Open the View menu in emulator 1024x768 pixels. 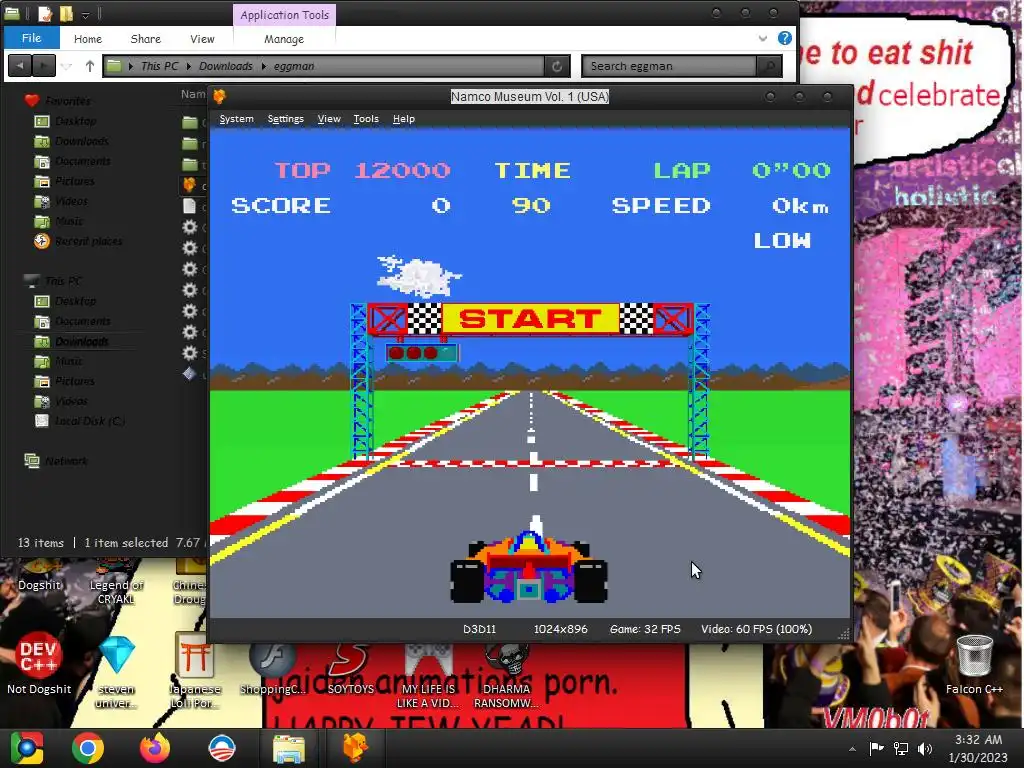click(328, 119)
